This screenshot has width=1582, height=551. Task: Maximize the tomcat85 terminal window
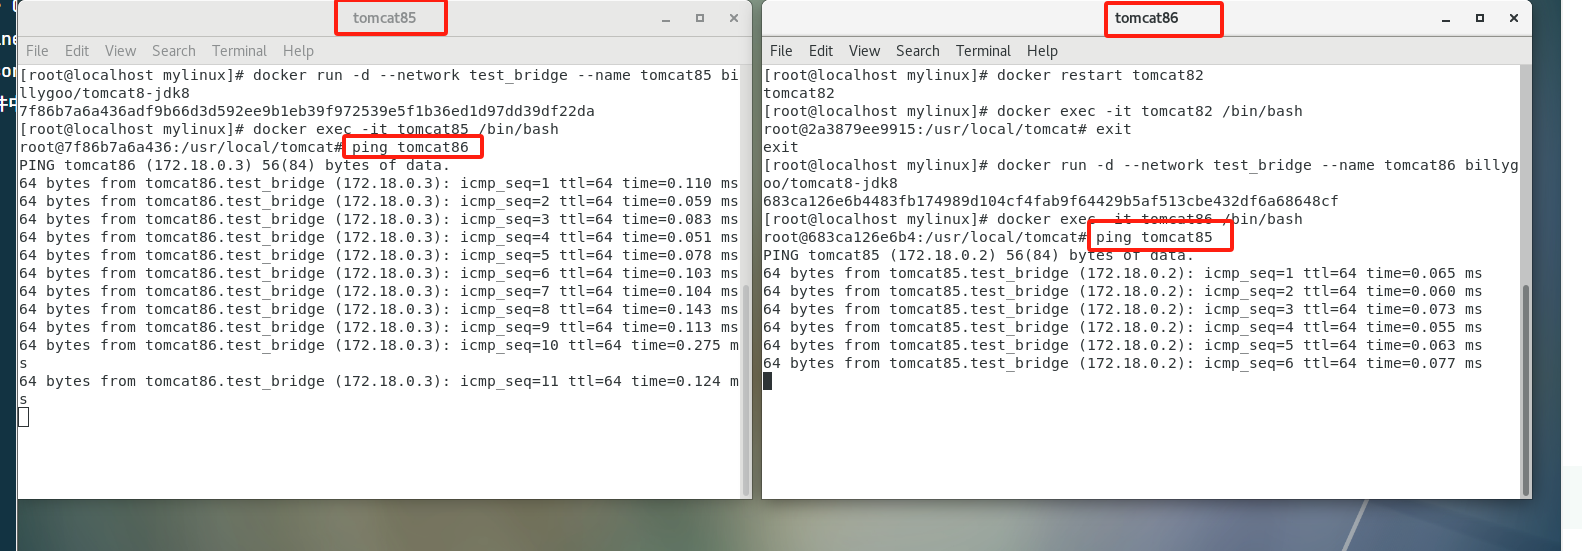click(x=700, y=18)
